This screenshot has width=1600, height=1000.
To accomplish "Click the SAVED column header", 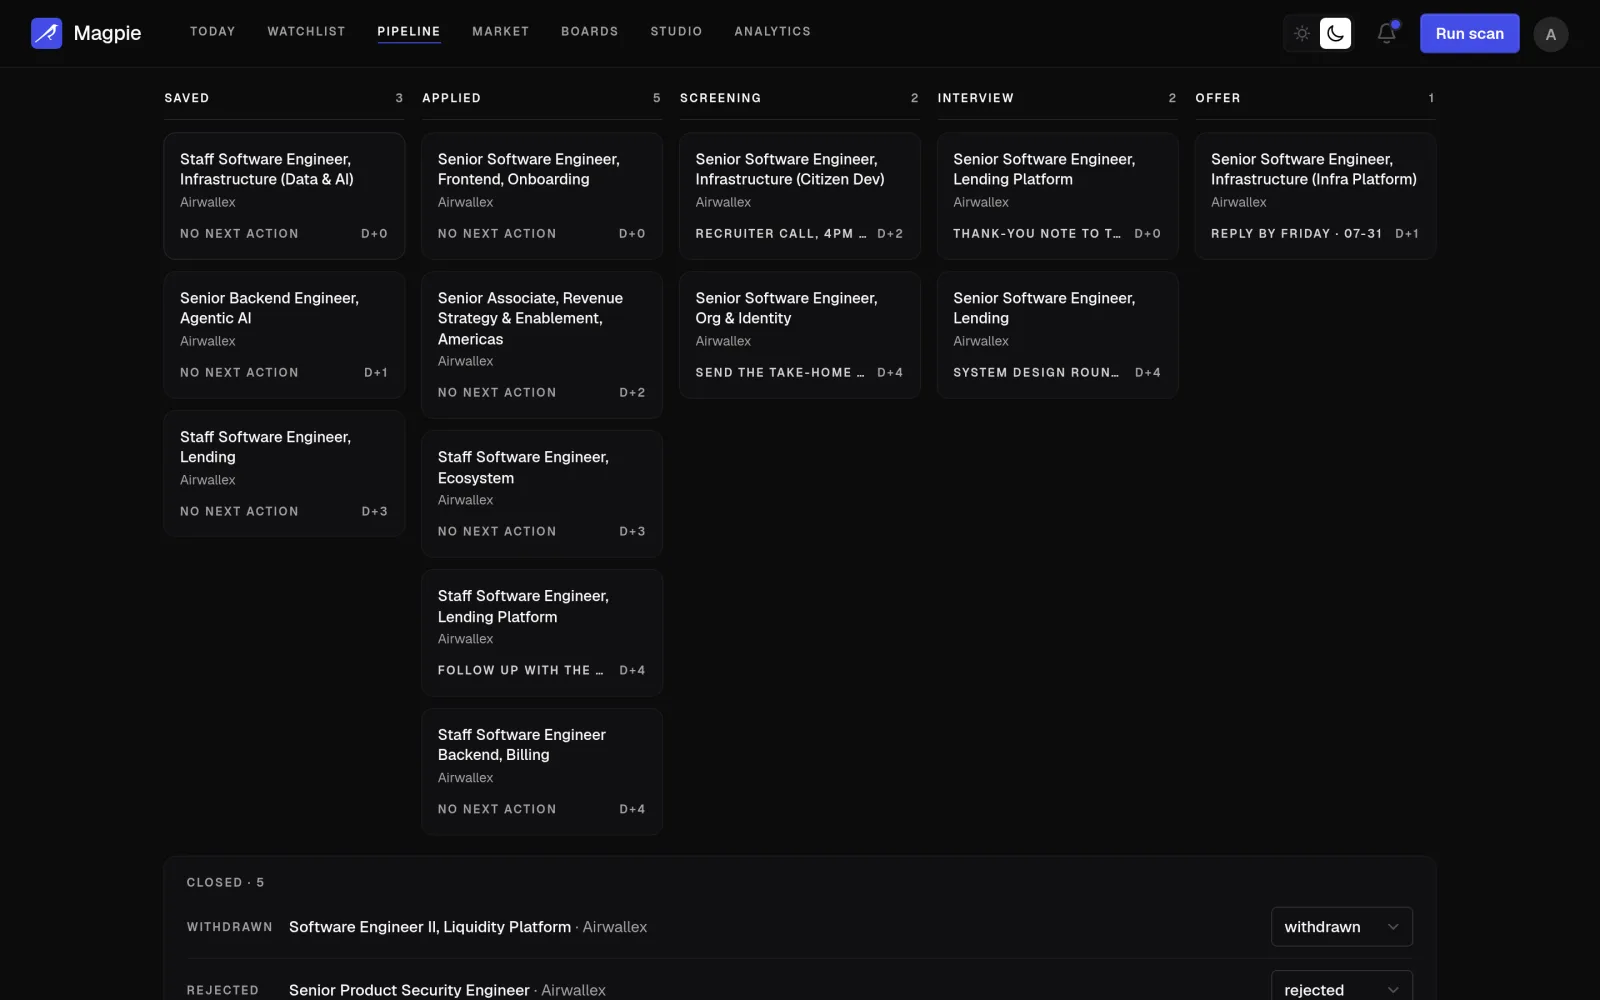I will tap(187, 98).
